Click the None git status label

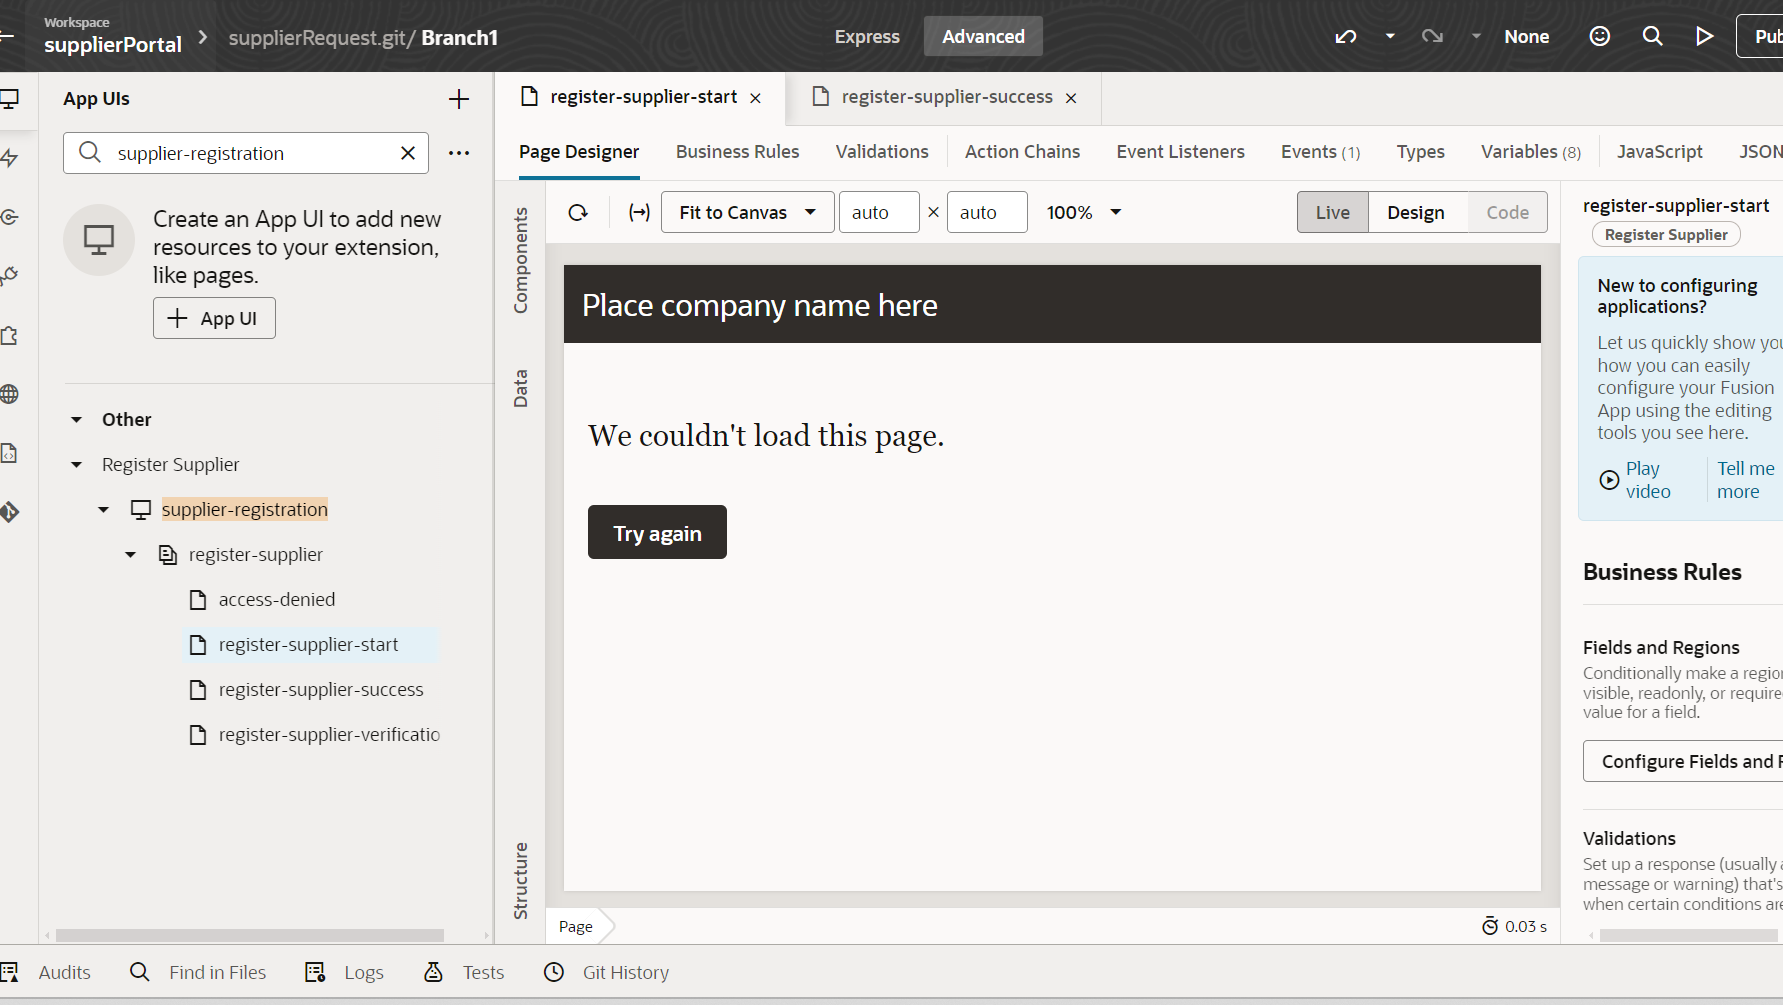pos(1526,37)
